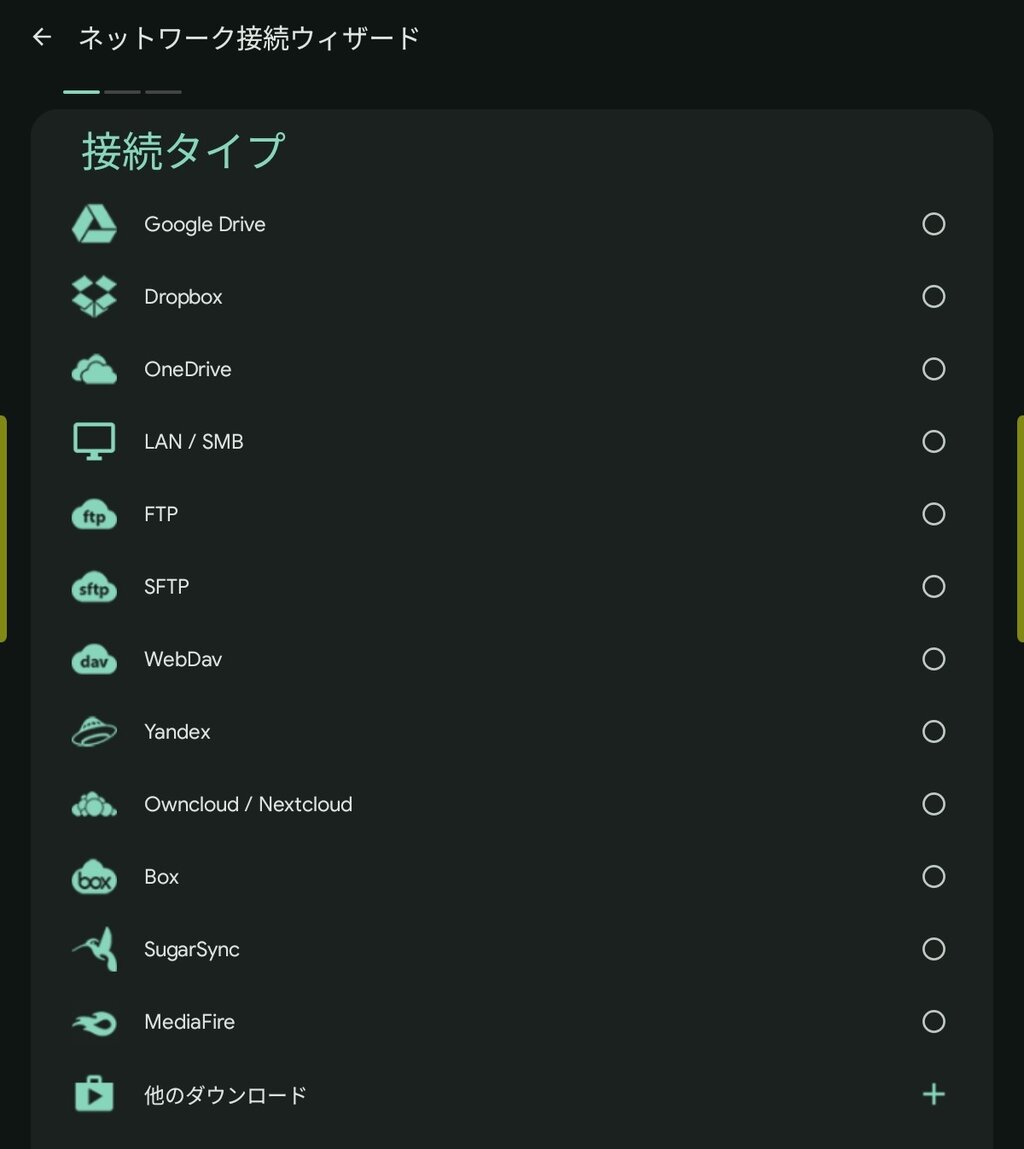Click the WebDav cloud icon
Screen dimensions: 1024x1149
pos(94,660)
